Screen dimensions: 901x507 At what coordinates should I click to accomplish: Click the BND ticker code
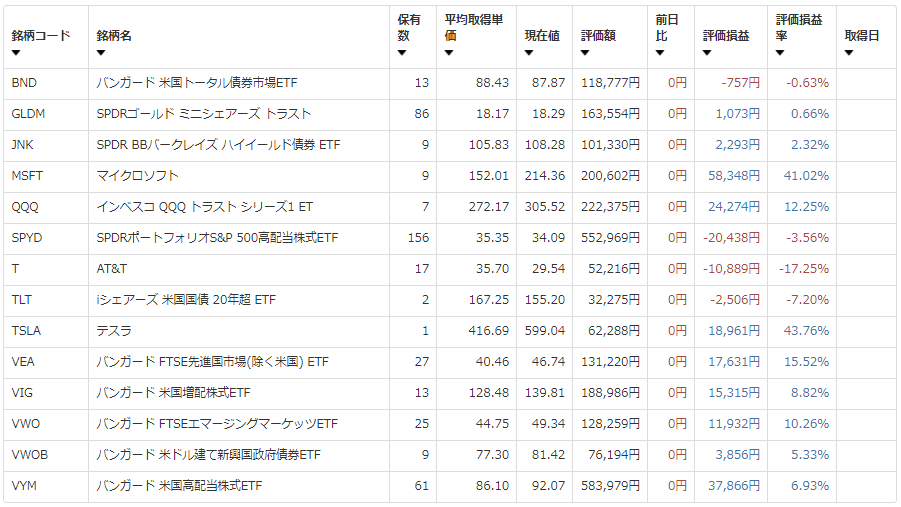click(24, 83)
